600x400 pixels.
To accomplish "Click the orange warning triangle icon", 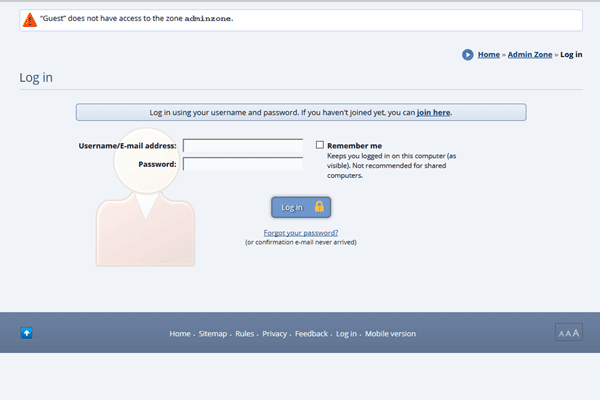I will coord(30,20).
